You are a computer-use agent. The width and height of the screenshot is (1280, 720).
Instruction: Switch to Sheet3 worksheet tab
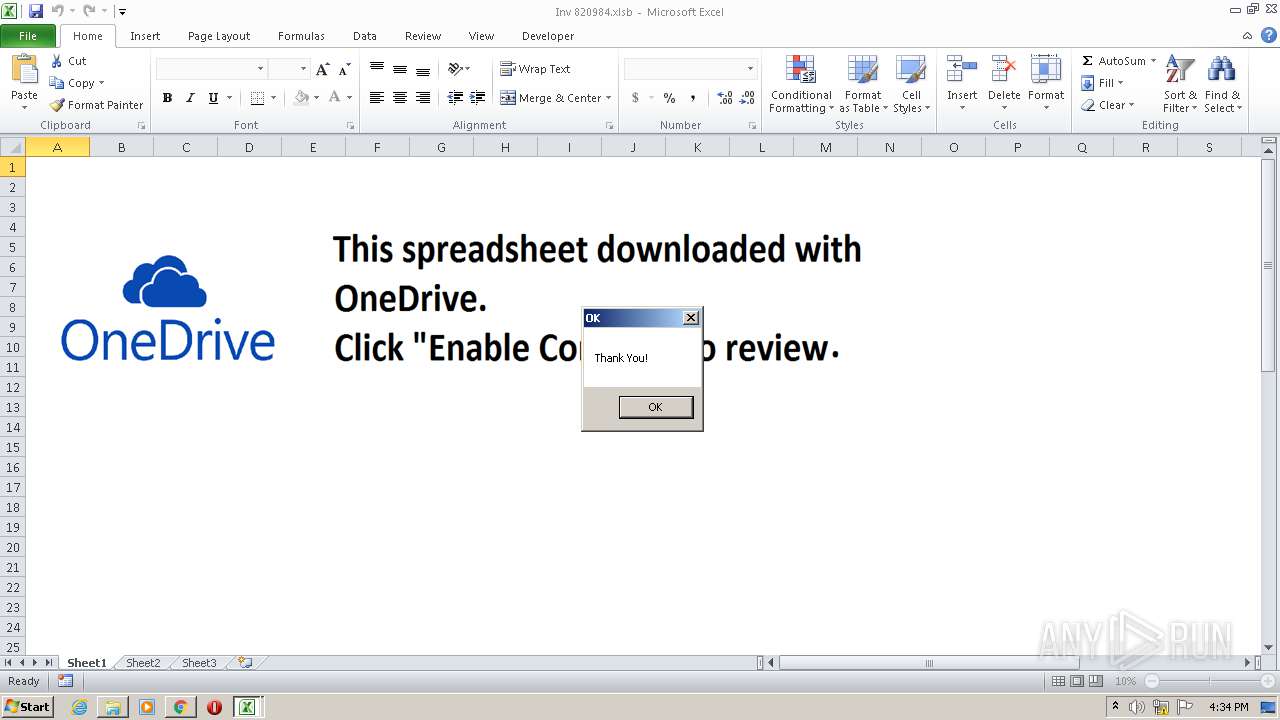(x=198, y=663)
